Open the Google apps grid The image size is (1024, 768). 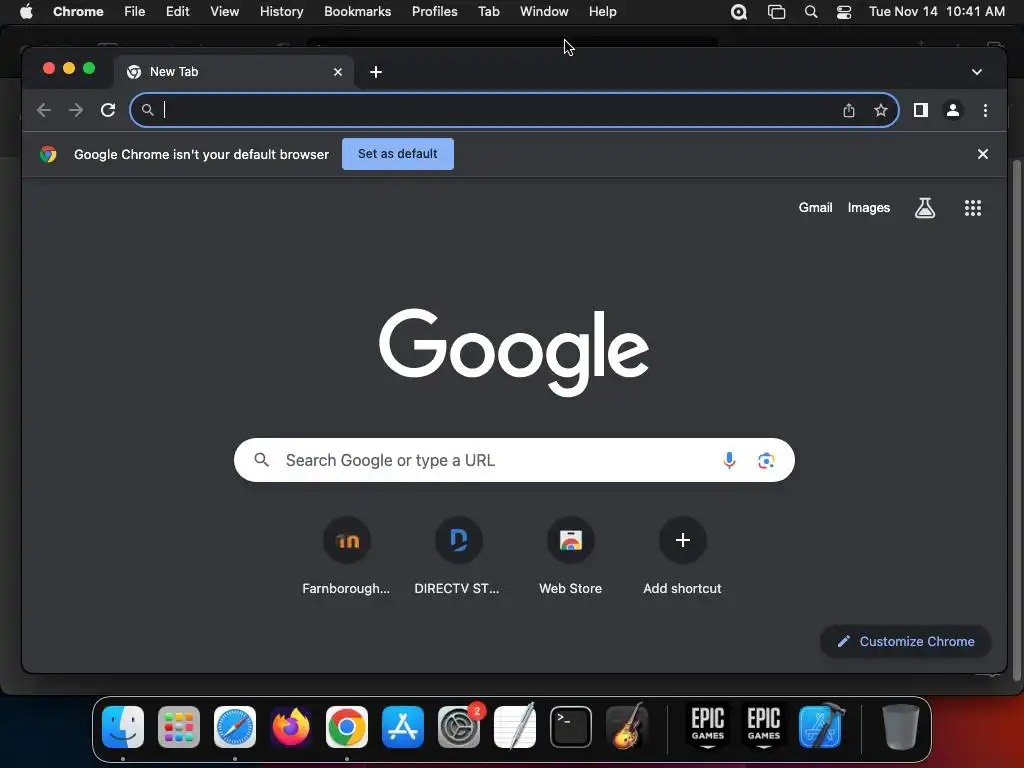[x=972, y=208]
